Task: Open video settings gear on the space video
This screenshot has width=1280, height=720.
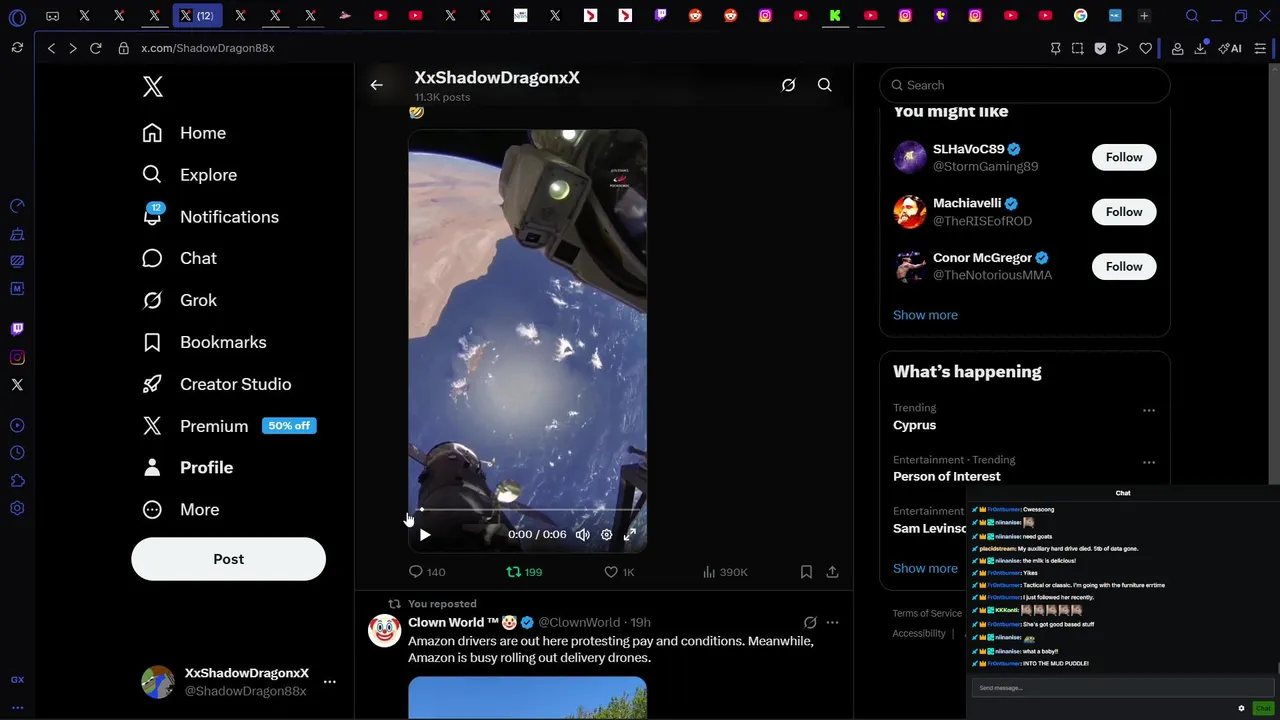Action: 606,535
